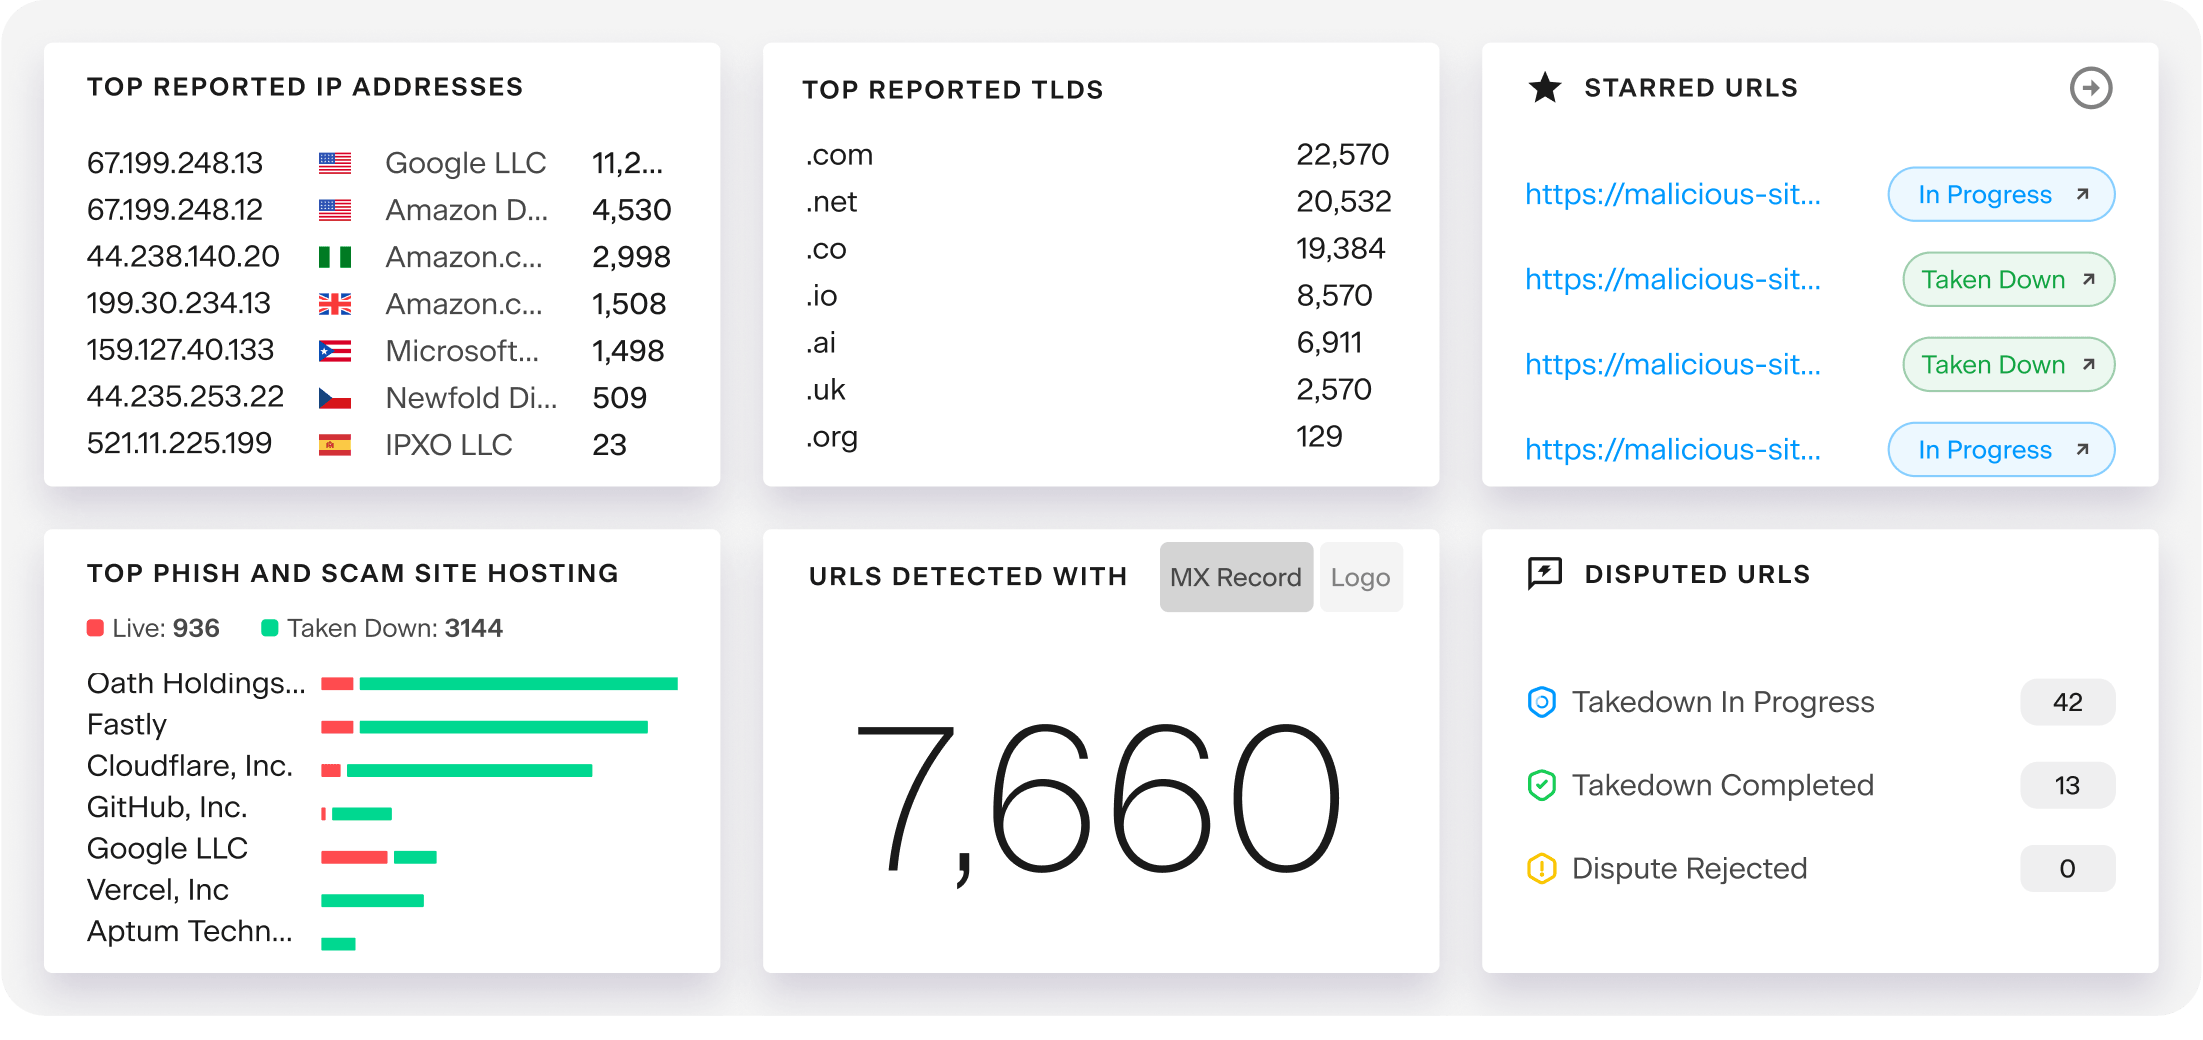2203x1040 pixels.
Task: Click the green checkmark shield beside Takedown Completed
Action: 1543,785
